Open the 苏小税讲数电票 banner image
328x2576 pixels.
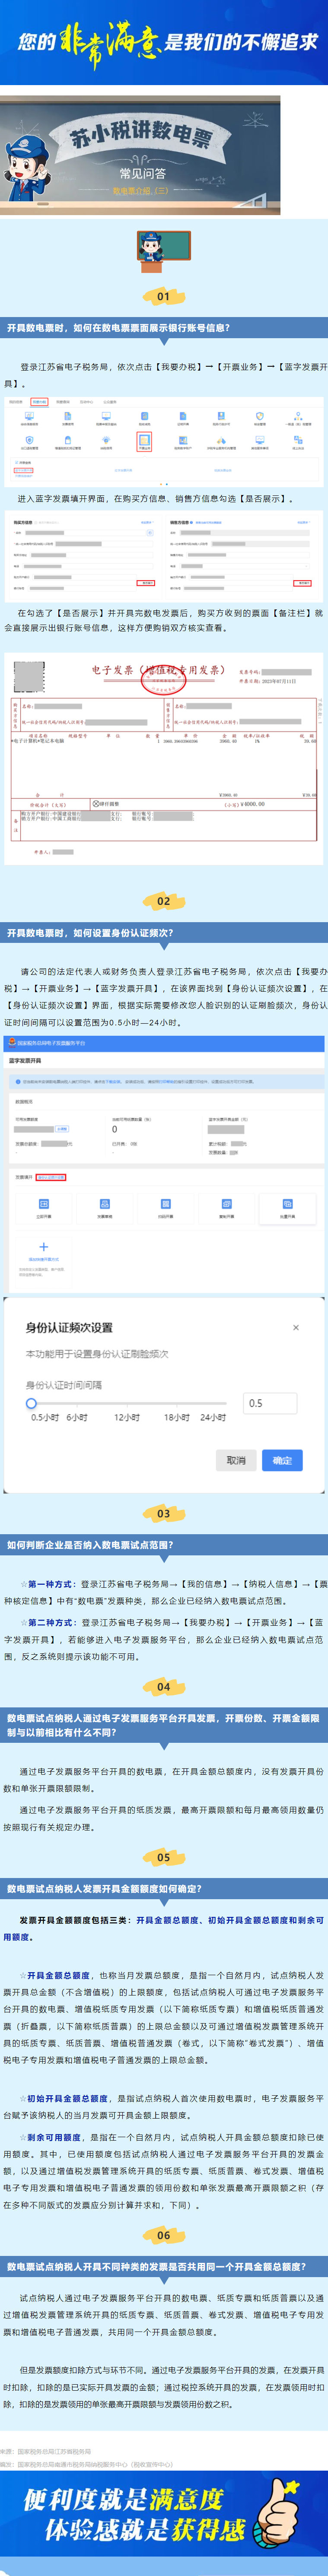coord(140,155)
